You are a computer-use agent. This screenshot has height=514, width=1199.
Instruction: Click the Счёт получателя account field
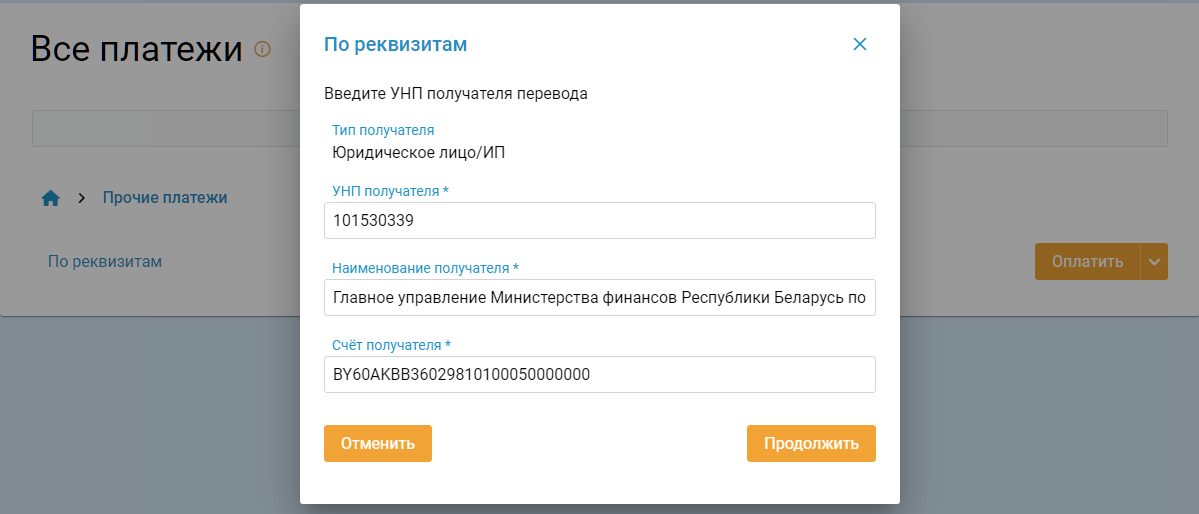(599, 375)
